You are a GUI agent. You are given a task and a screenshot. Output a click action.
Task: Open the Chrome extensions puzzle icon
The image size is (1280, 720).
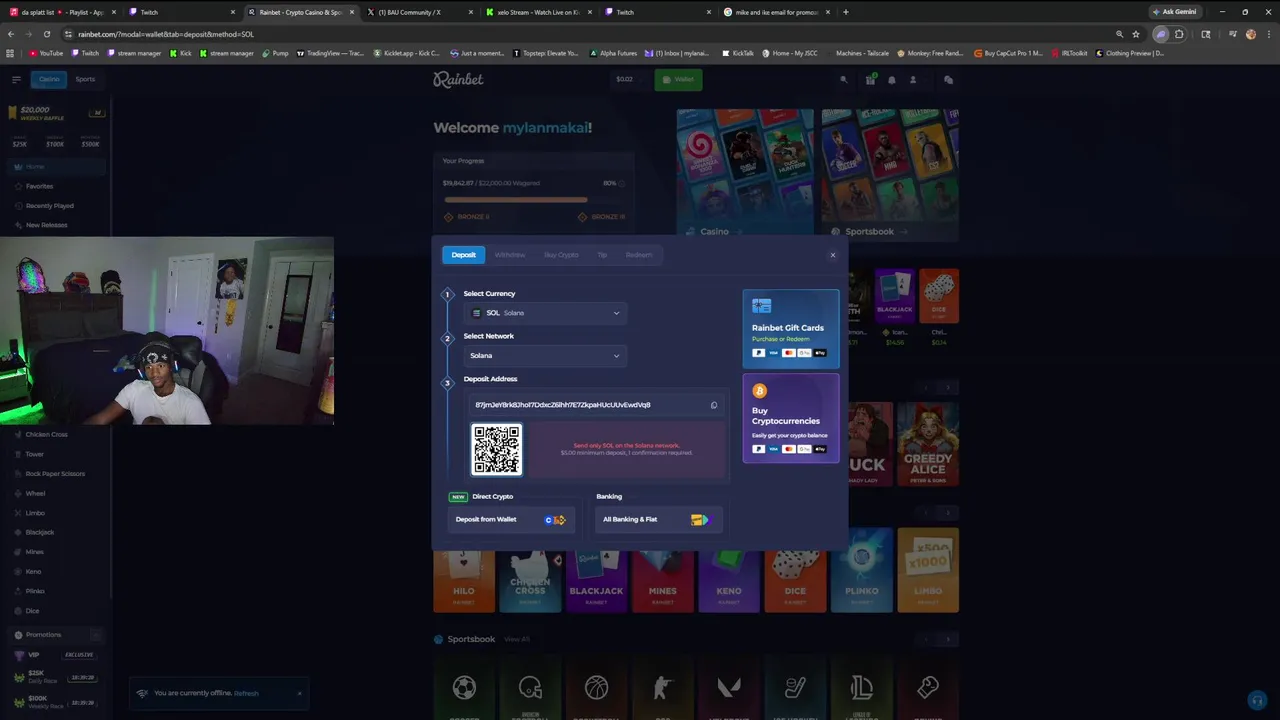click(1179, 34)
